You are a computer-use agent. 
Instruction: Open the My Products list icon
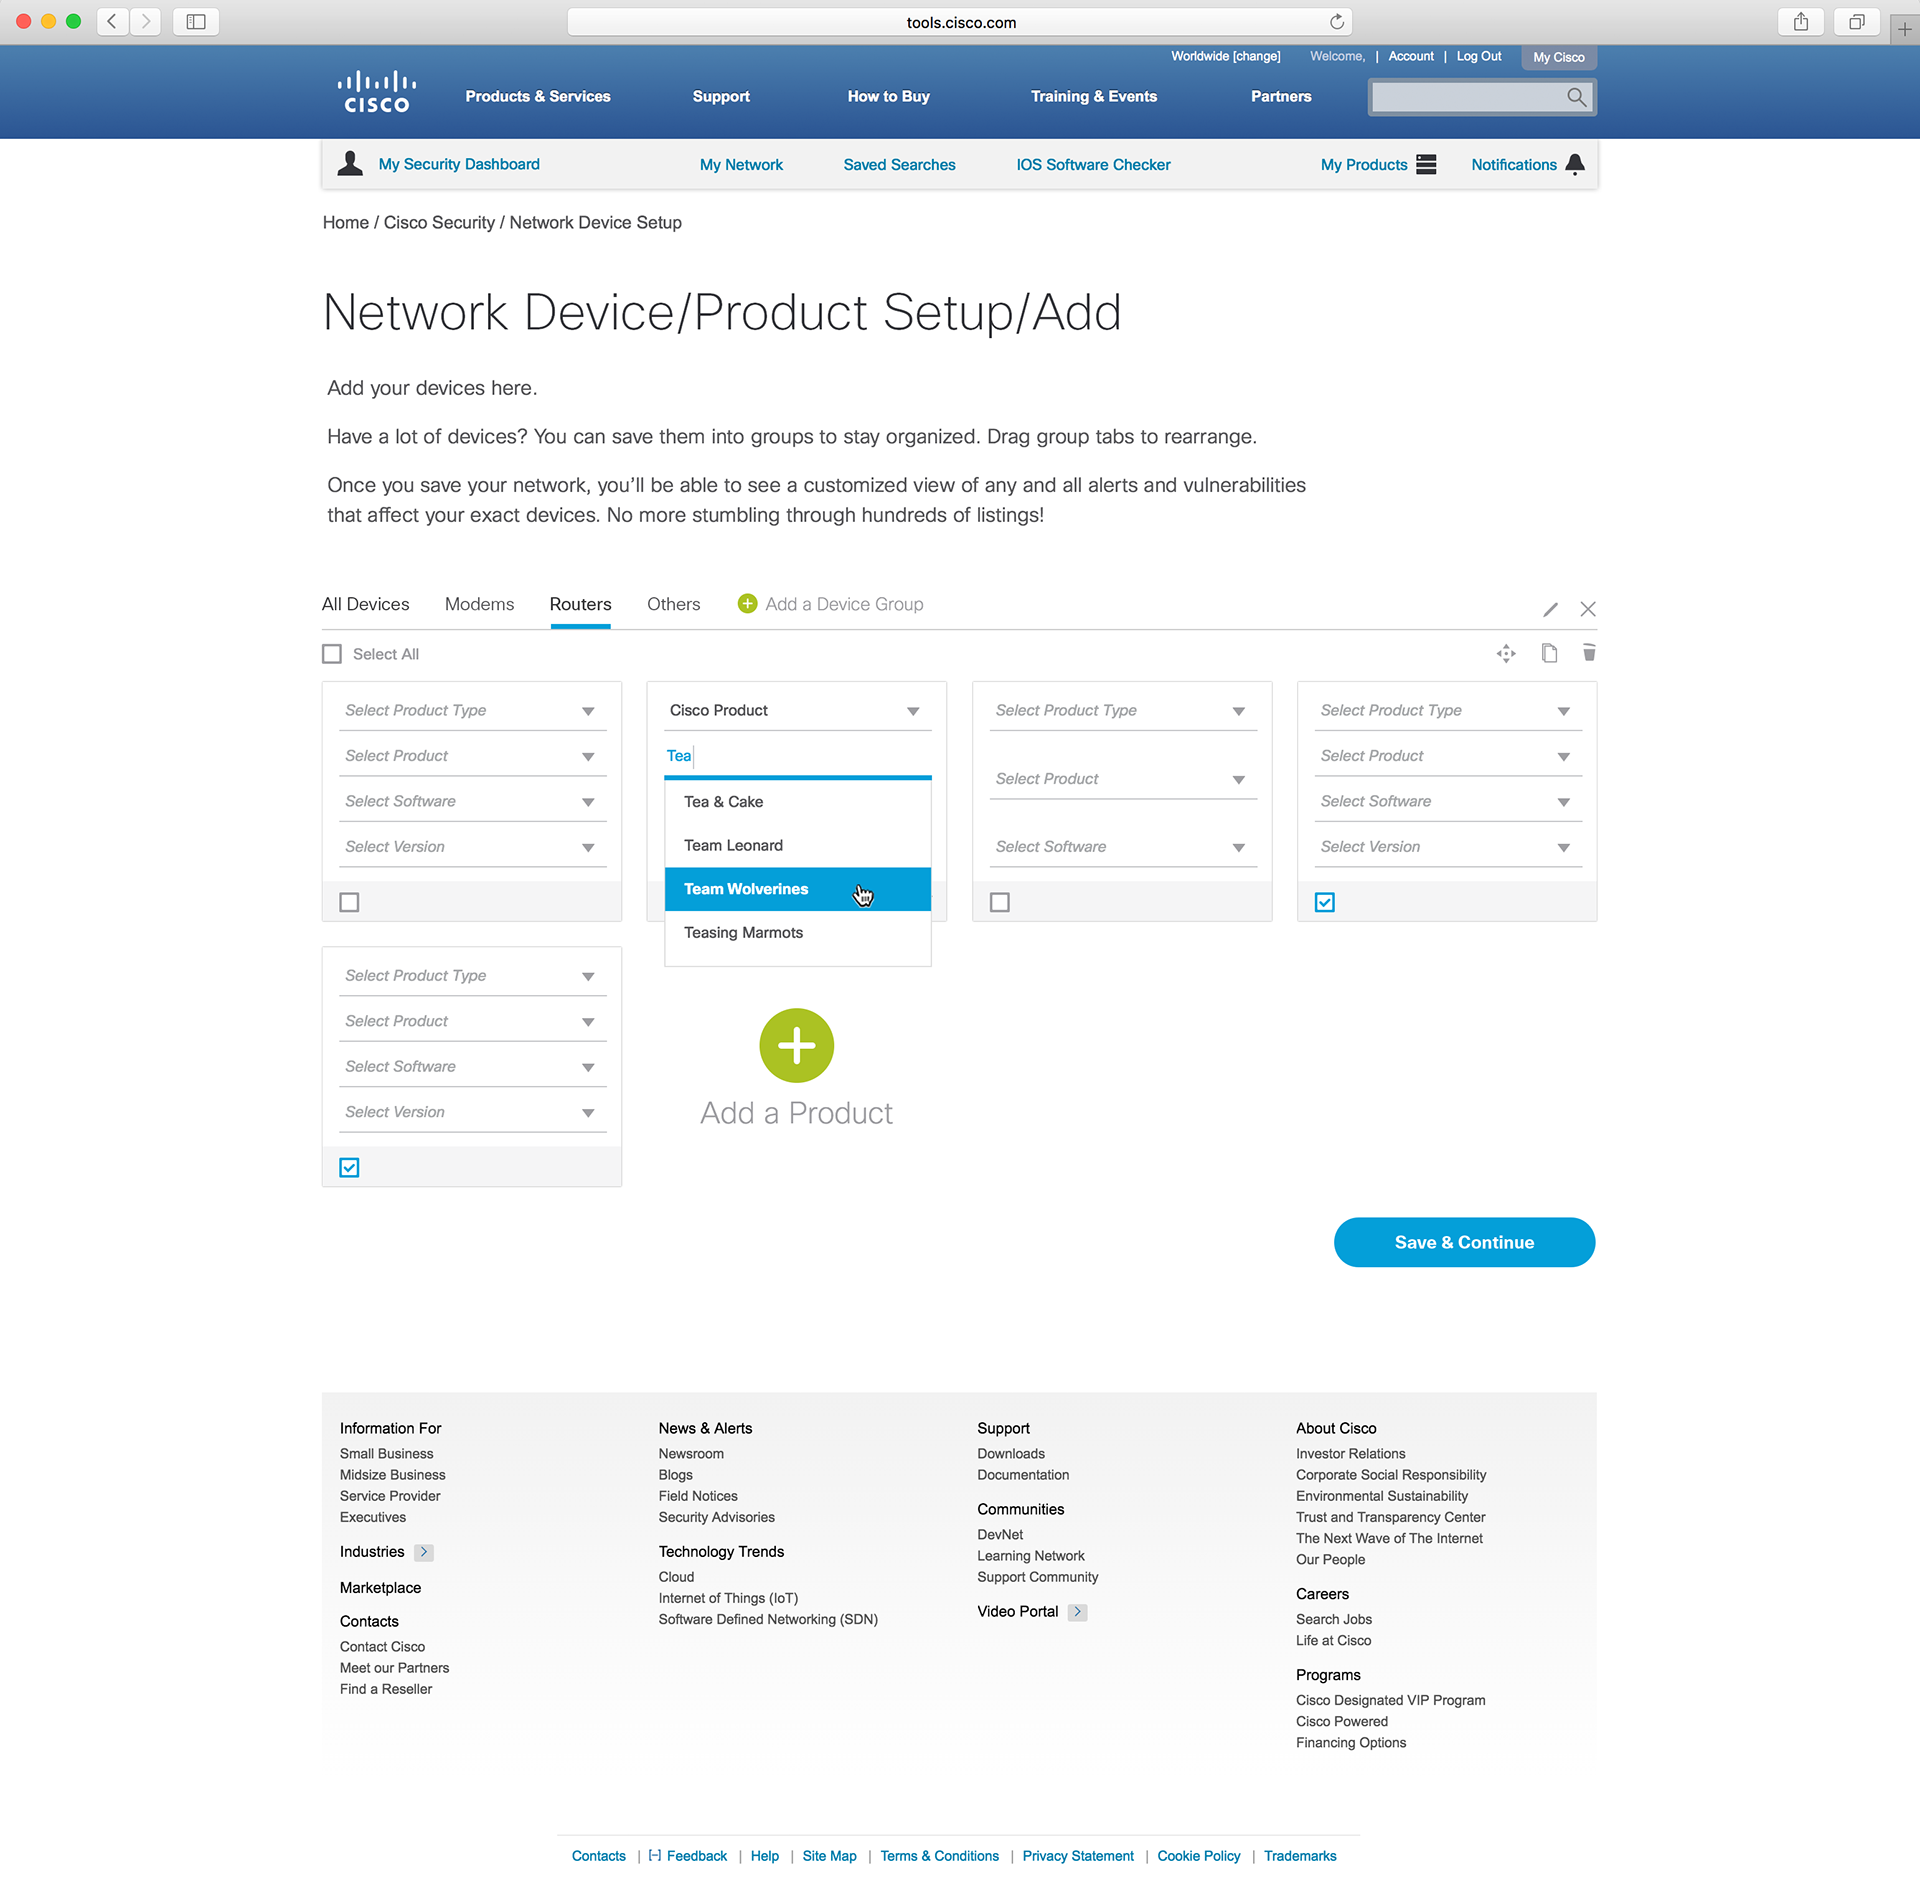(x=1426, y=164)
